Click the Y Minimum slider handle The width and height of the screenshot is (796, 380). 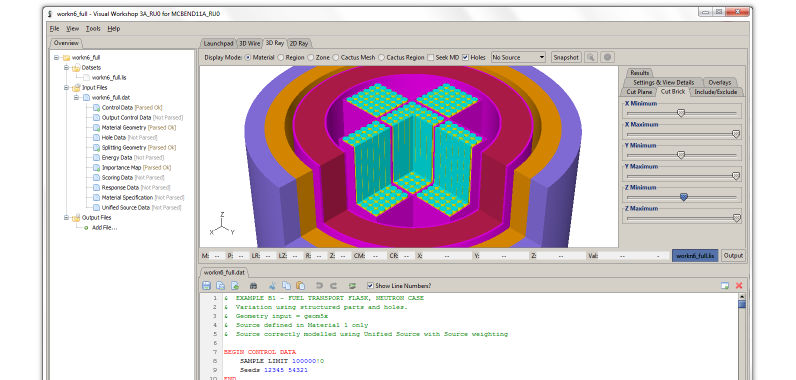681,155
